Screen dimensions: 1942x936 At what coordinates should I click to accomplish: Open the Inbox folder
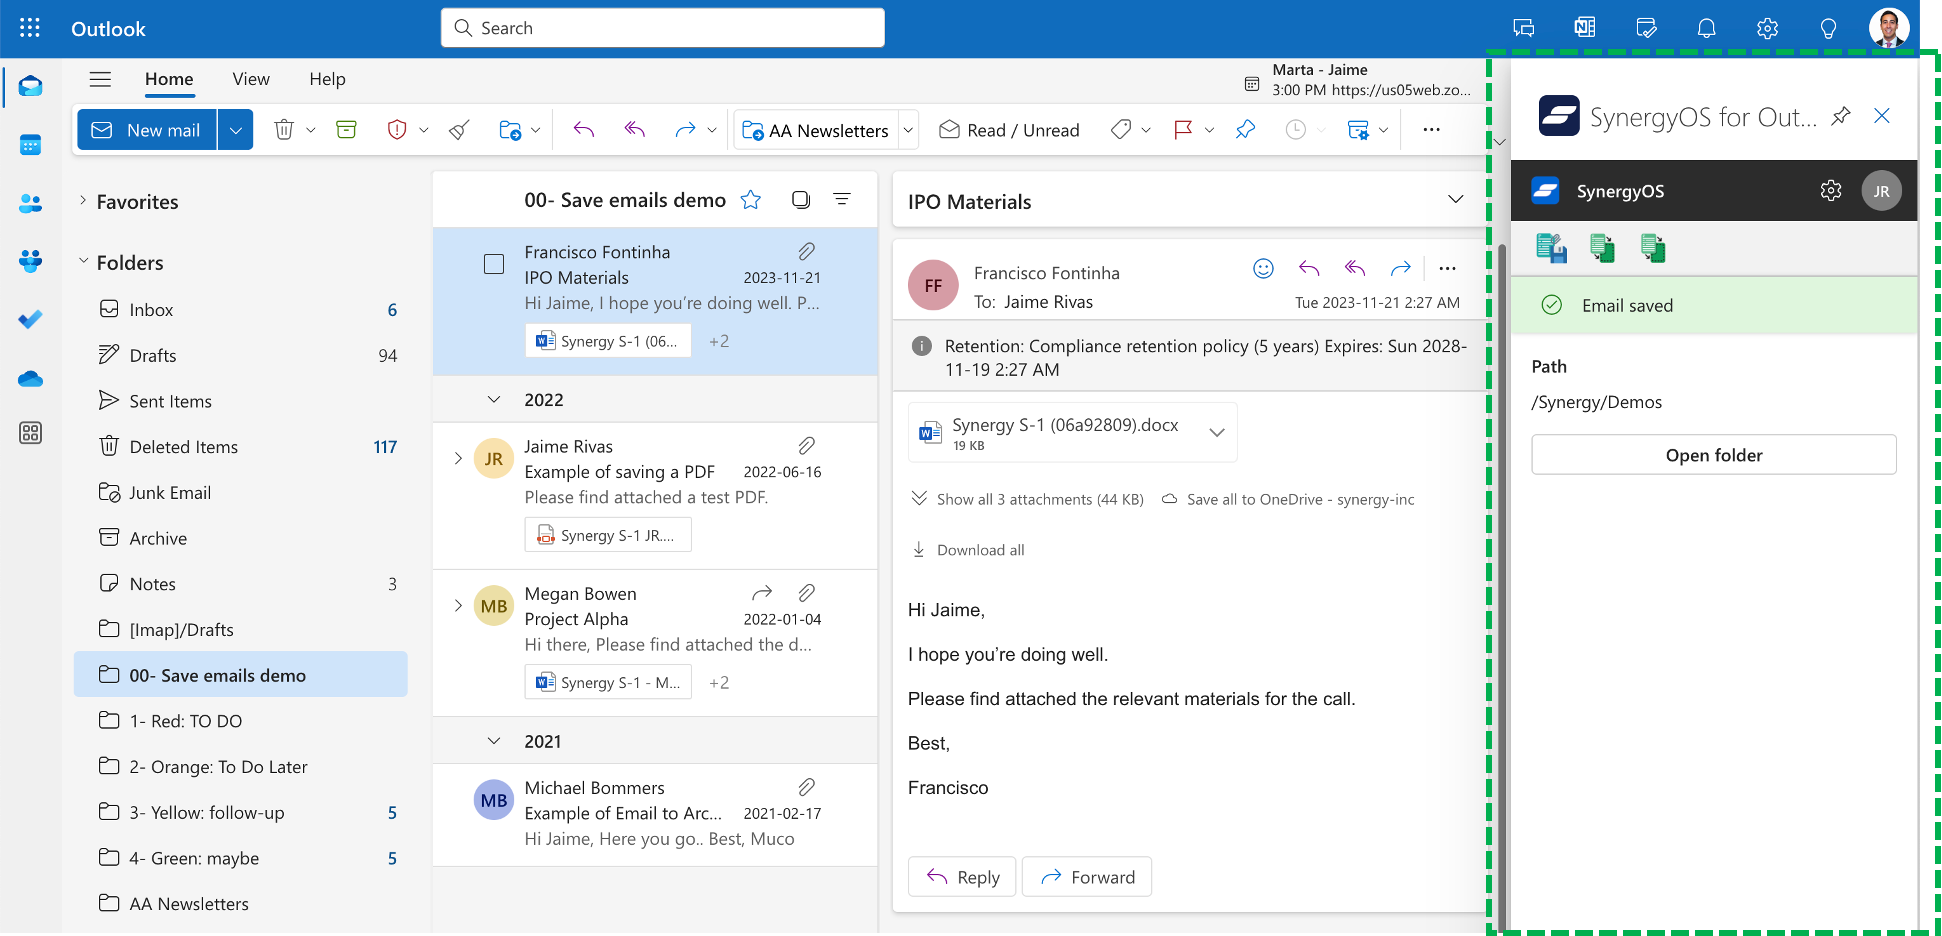click(241, 310)
